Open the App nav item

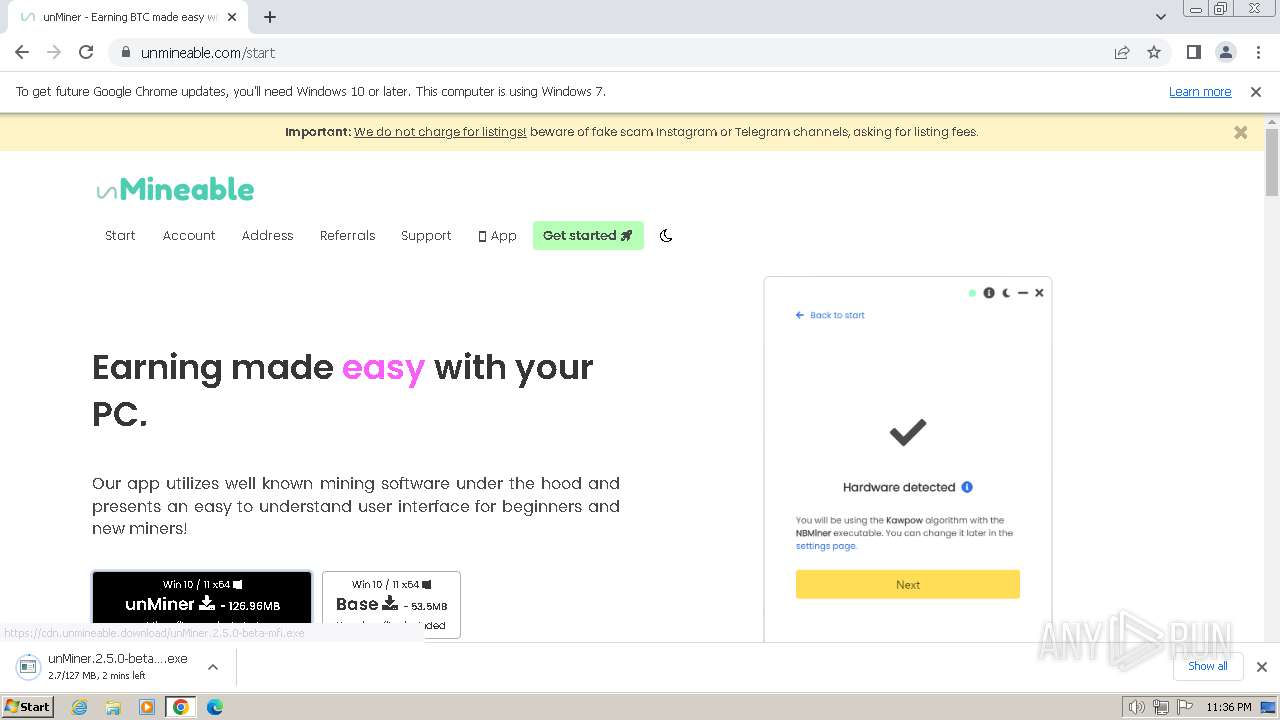(497, 236)
